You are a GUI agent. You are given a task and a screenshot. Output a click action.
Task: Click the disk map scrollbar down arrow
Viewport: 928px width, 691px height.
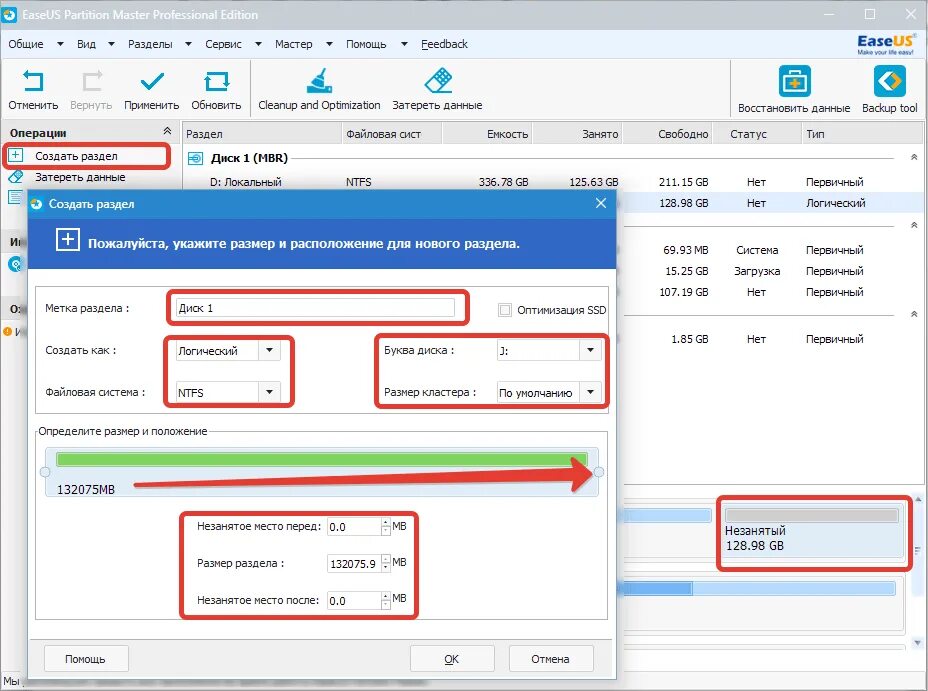pos(917,642)
